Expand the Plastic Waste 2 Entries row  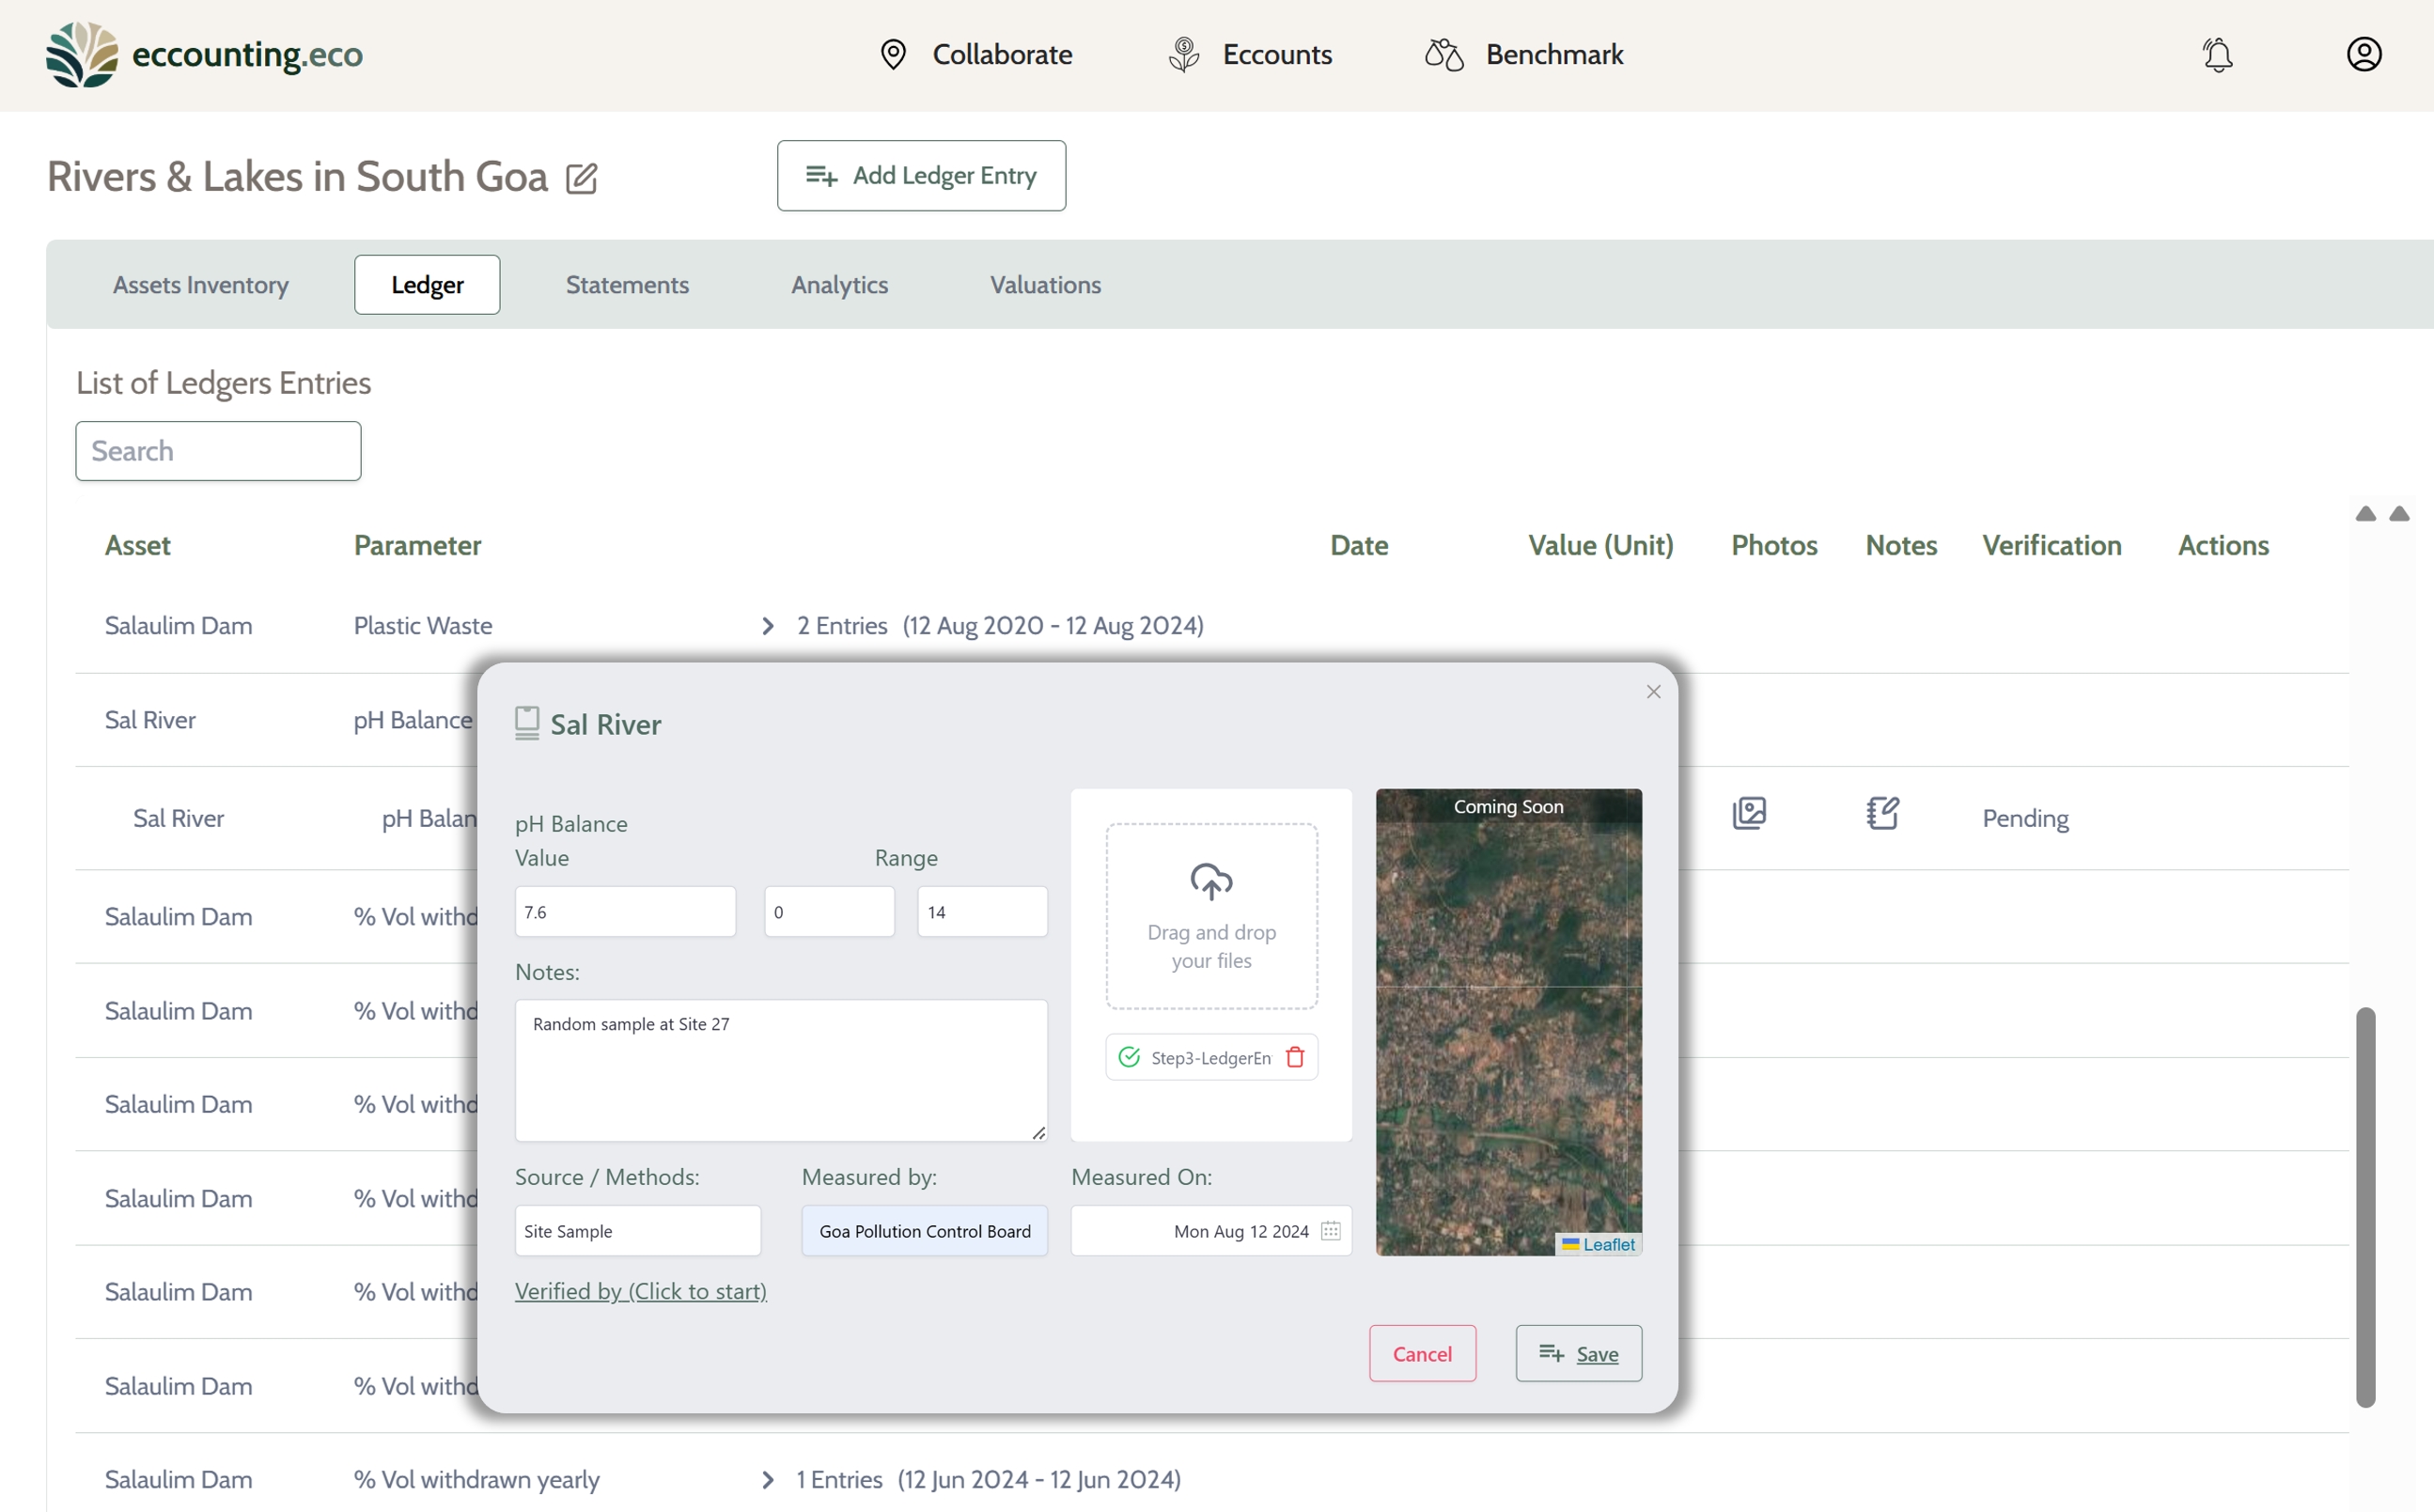tap(767, 626)
